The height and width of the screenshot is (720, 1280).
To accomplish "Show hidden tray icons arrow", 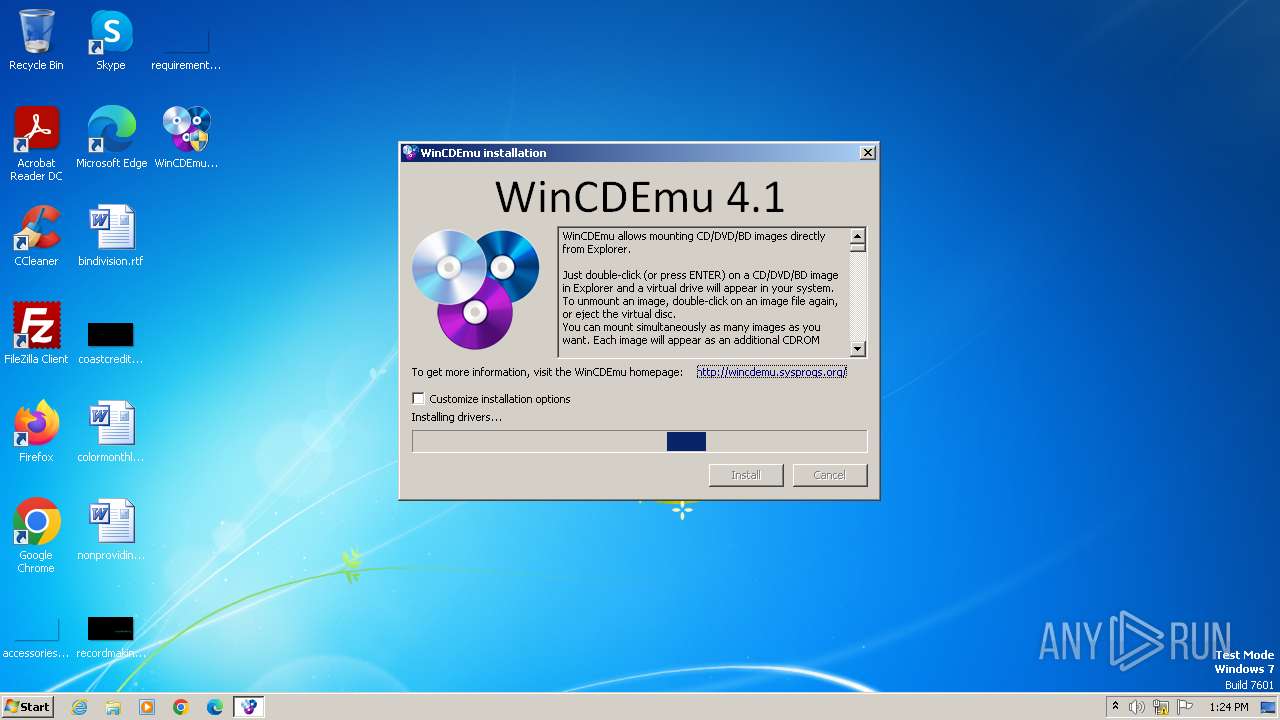I will coord(1115,706).
